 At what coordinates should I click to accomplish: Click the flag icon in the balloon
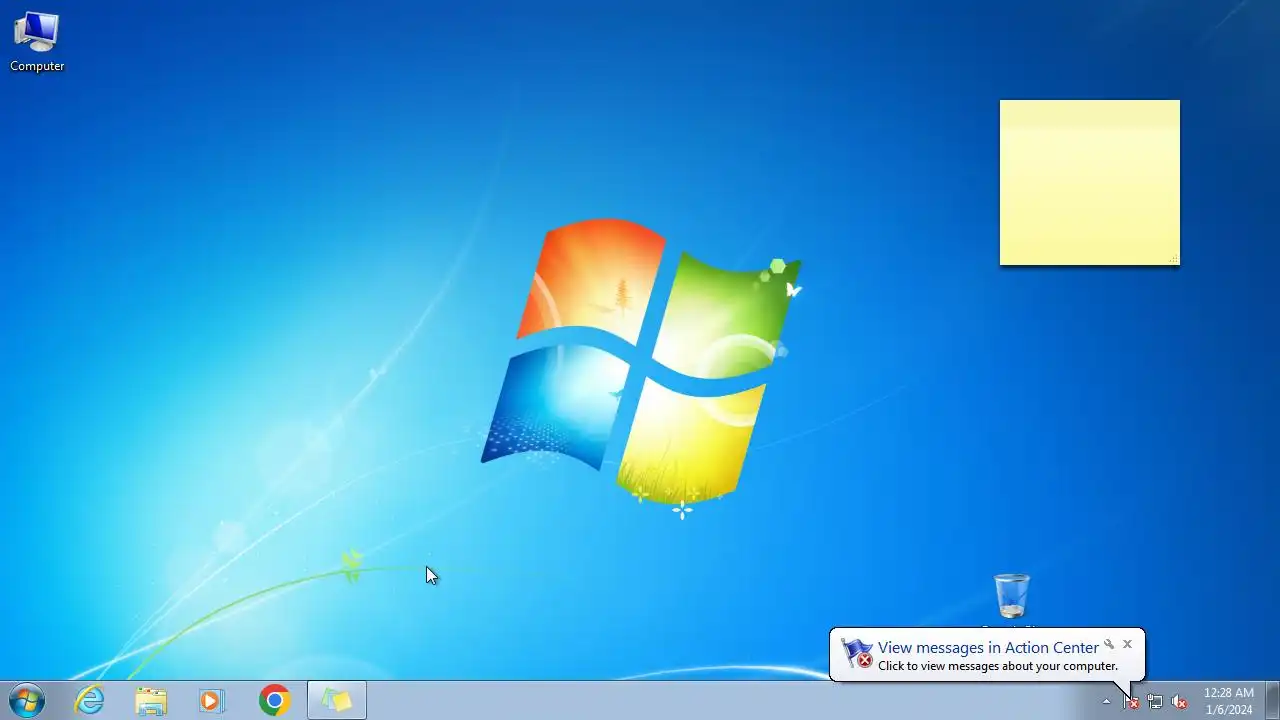[857, 653]
